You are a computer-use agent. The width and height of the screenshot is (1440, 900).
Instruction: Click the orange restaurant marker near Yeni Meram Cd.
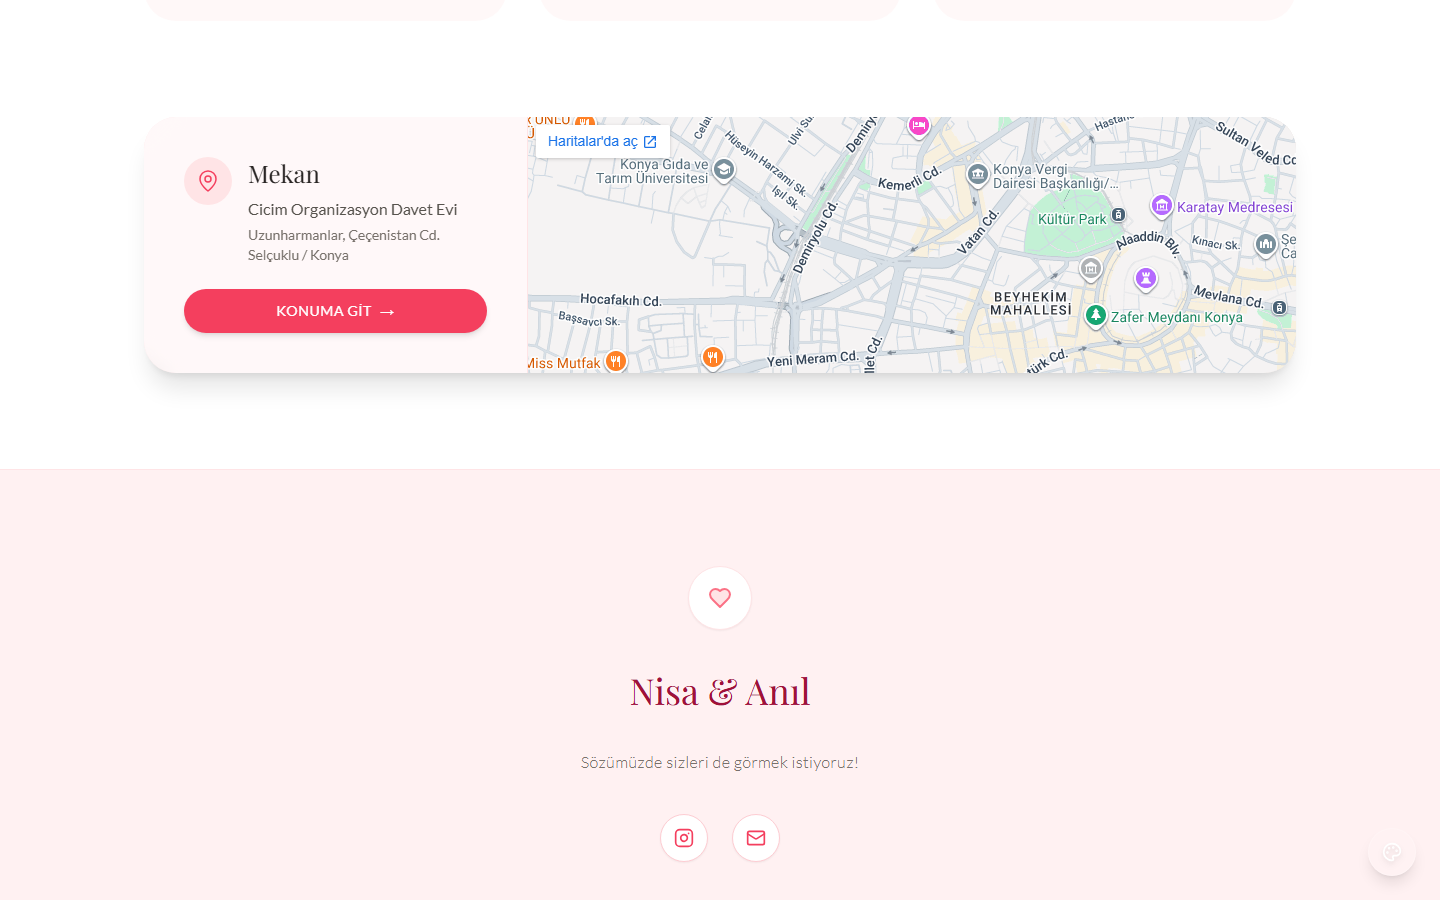712,357
